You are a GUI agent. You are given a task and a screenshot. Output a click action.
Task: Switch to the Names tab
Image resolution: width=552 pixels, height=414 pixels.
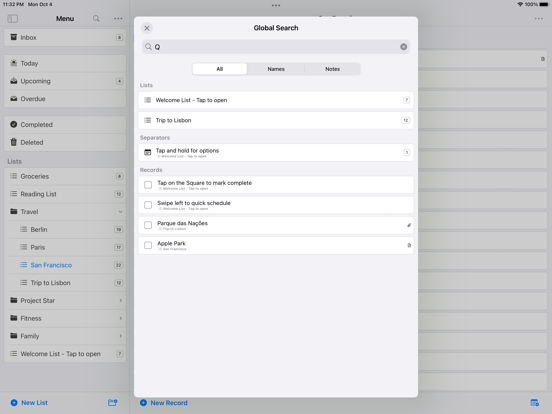pyautogui.click(x=276, y=69)
